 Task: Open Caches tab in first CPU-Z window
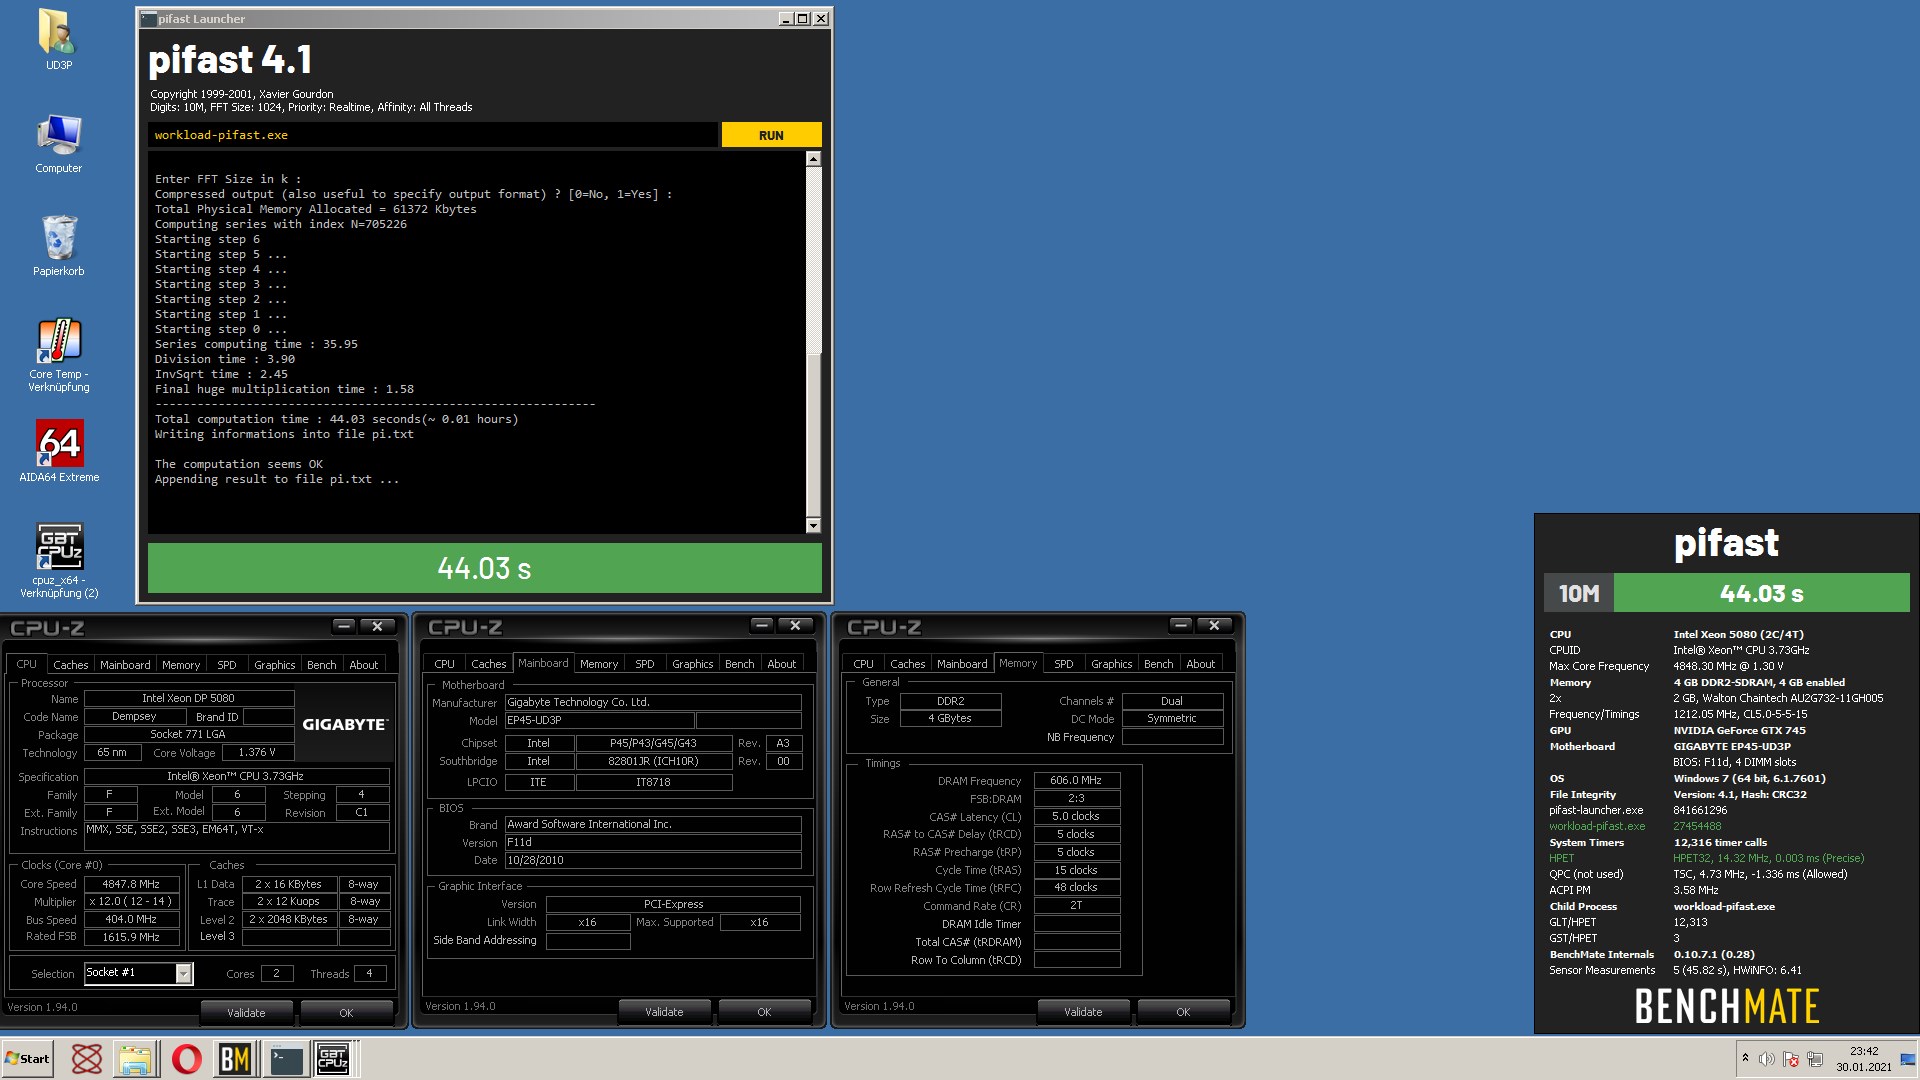[x=70, y=665]
